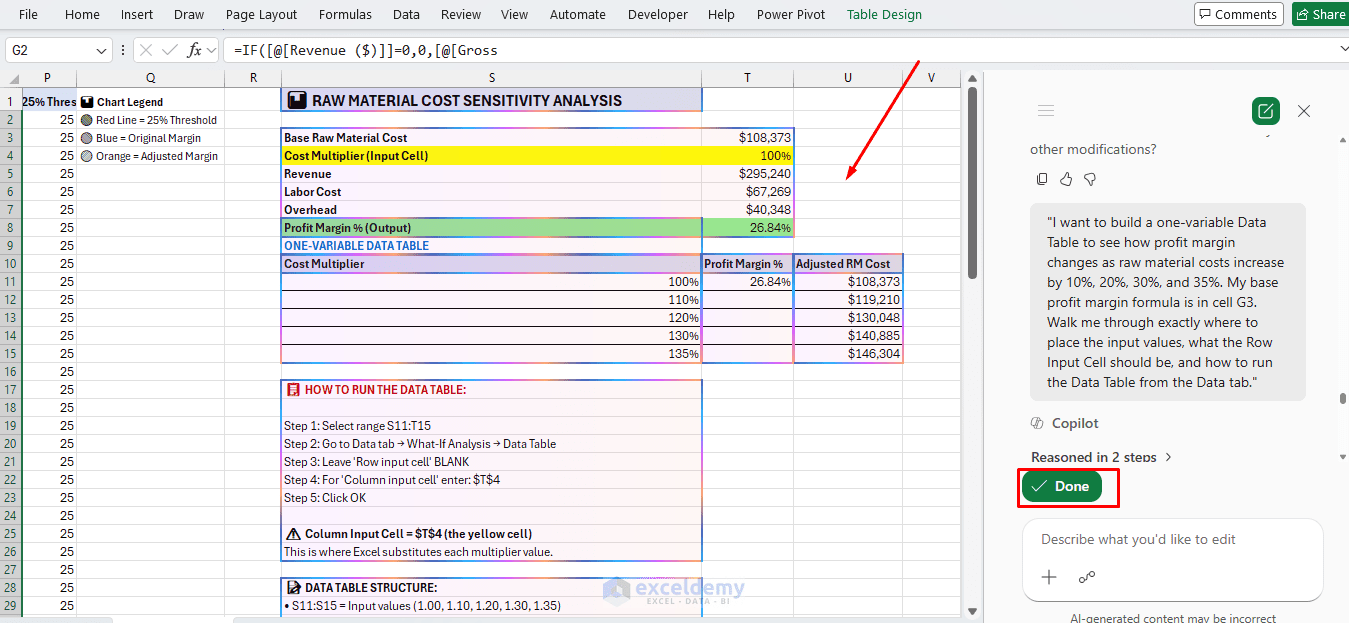
Task: Select the 110% Cost Multiplier cell
Action: pos(492,300)
